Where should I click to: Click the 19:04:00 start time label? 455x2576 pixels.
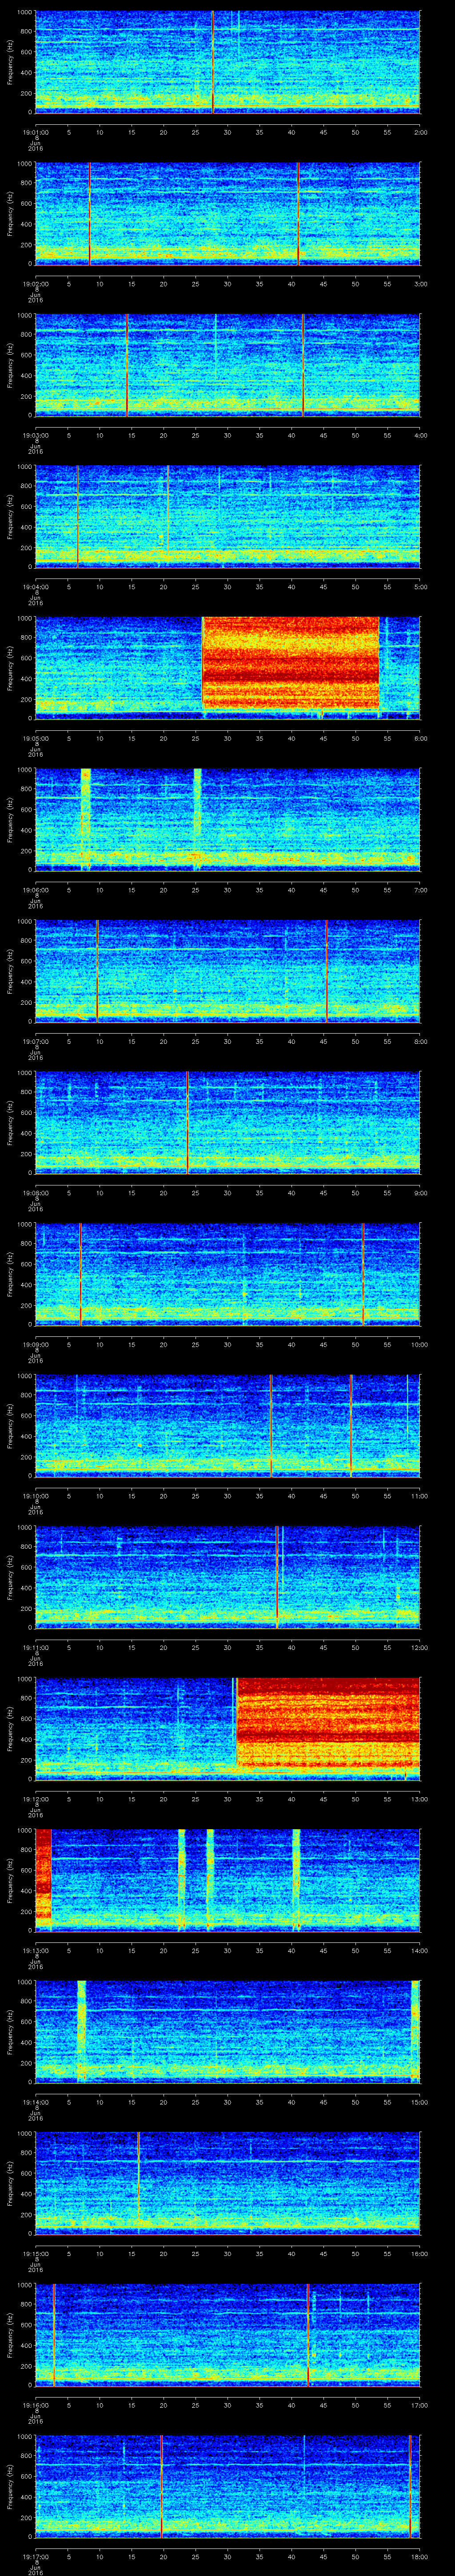coord(35,587)
